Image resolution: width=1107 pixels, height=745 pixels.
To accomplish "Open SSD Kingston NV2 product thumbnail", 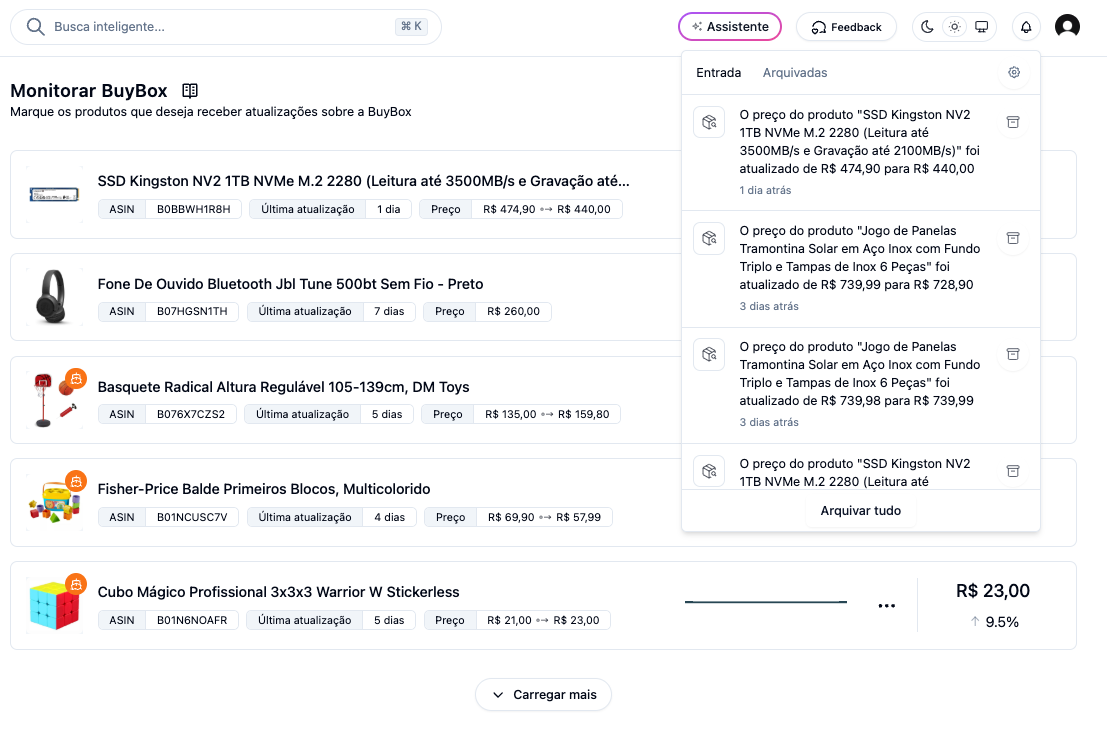I will 54,194.
